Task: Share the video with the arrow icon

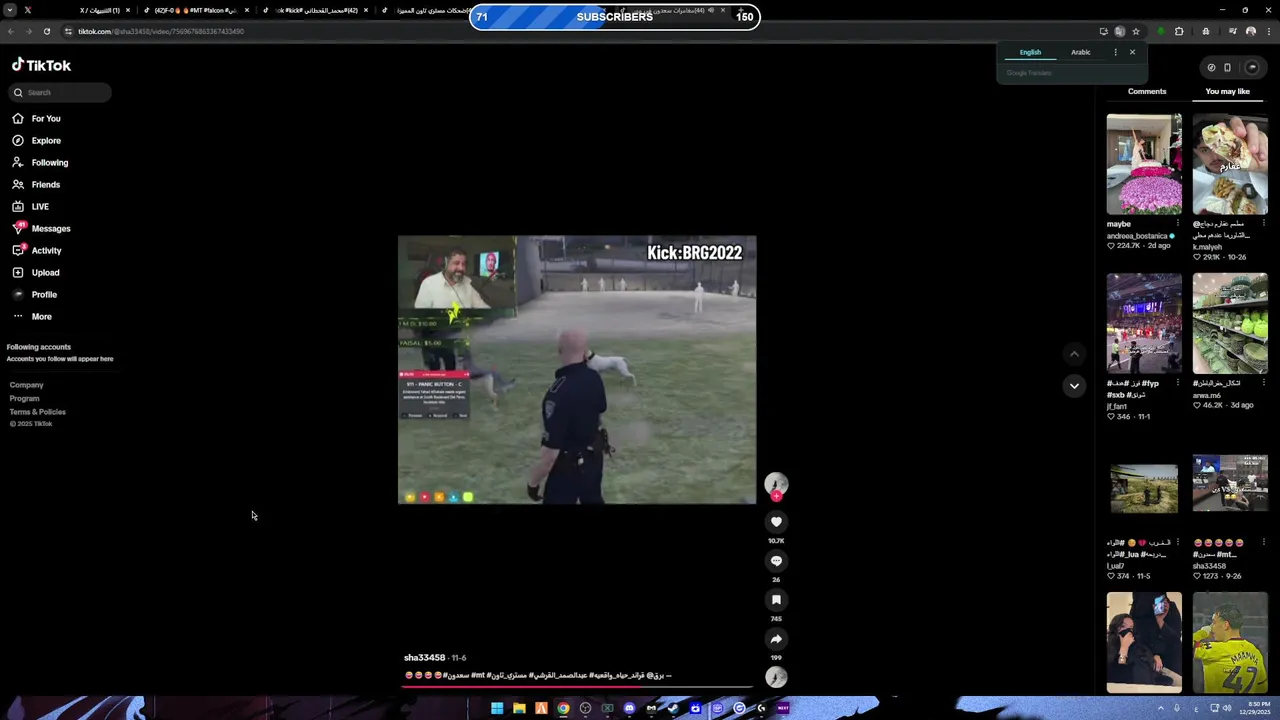Action: pos(776,639)
